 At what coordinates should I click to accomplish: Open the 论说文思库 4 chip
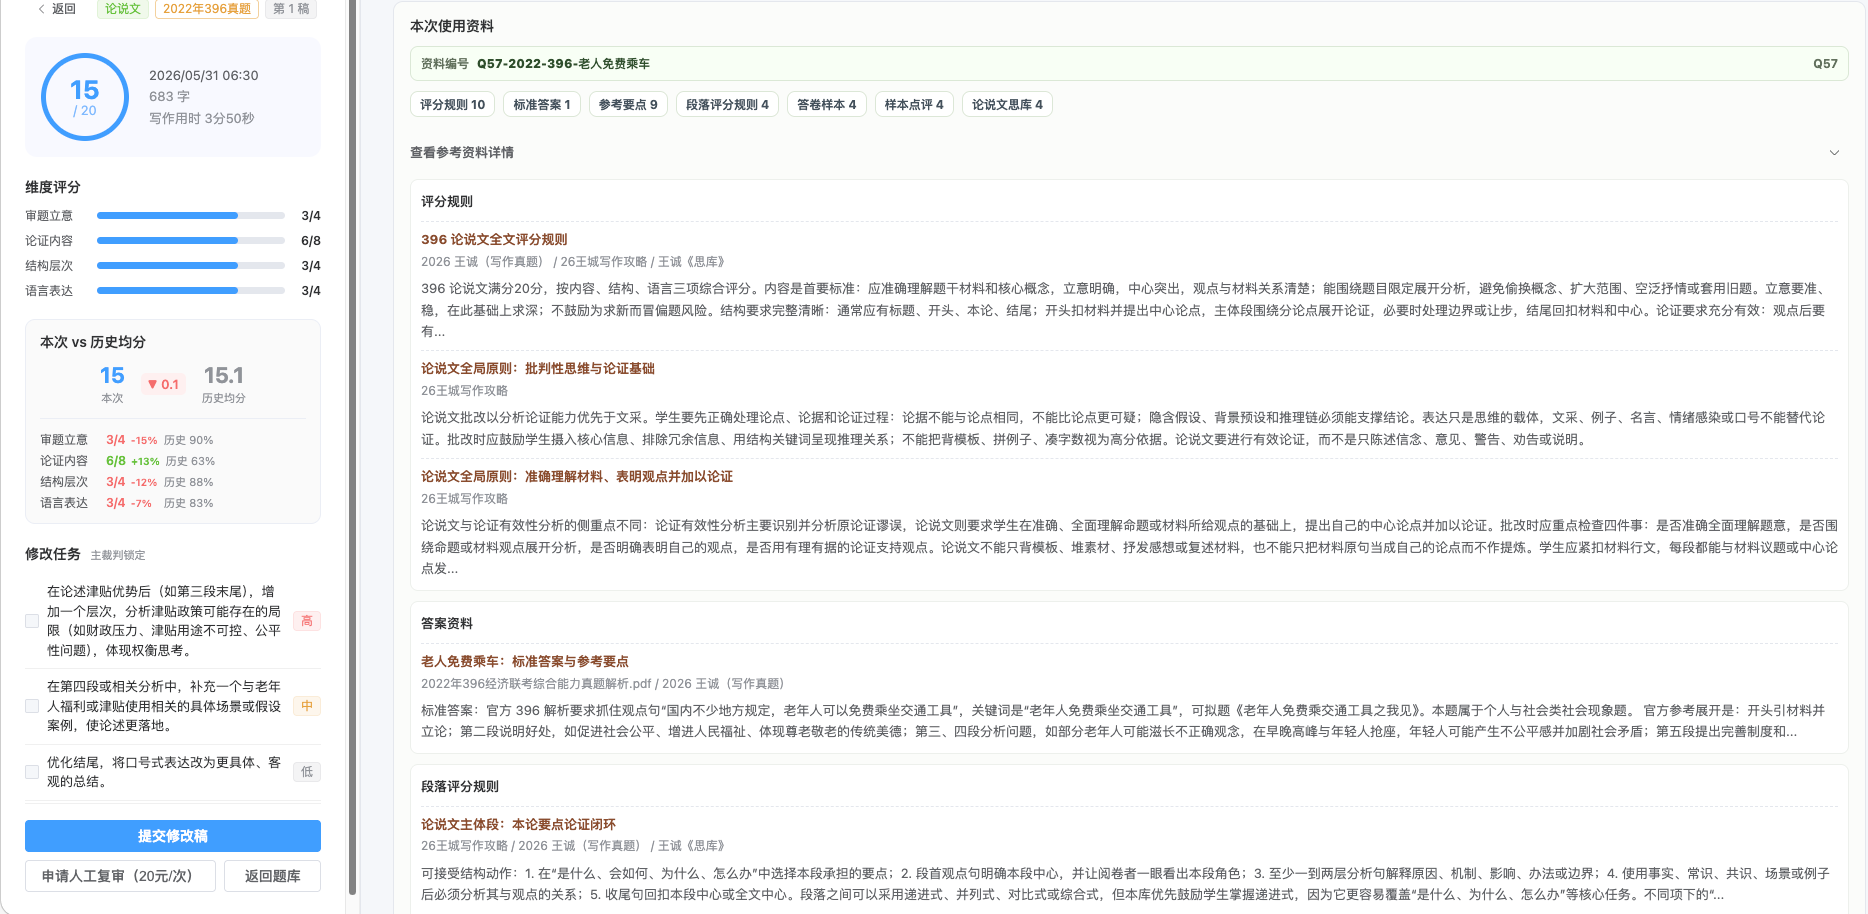tap(1007, 105)
